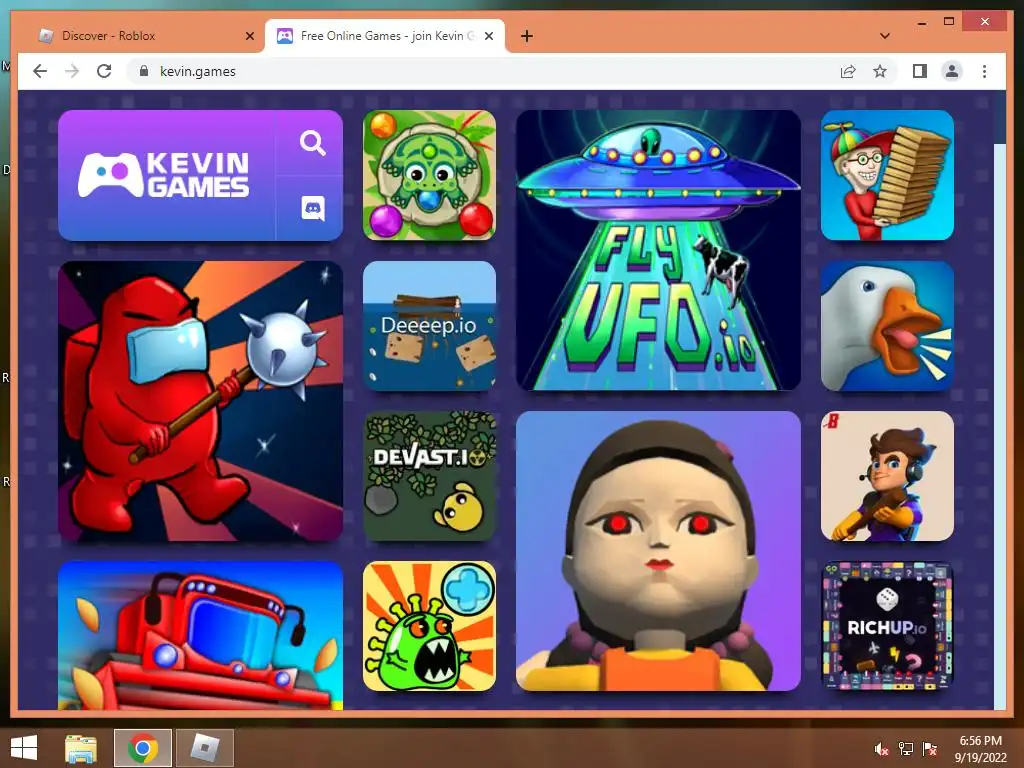Image resolution: width=1024 pixels, height=768 pixels.
Task: Open the Fly UFO.io game
Action: [x=658, y=250]
